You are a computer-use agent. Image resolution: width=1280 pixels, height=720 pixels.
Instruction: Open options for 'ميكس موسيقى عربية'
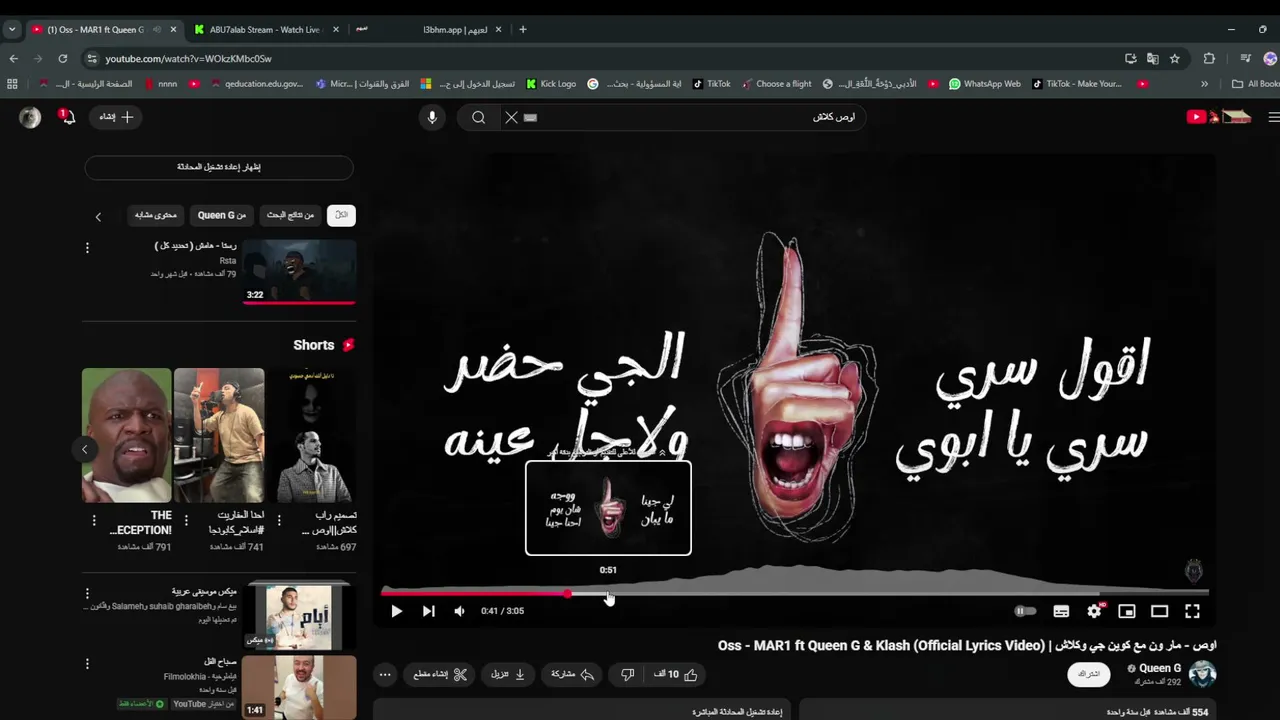87,593
